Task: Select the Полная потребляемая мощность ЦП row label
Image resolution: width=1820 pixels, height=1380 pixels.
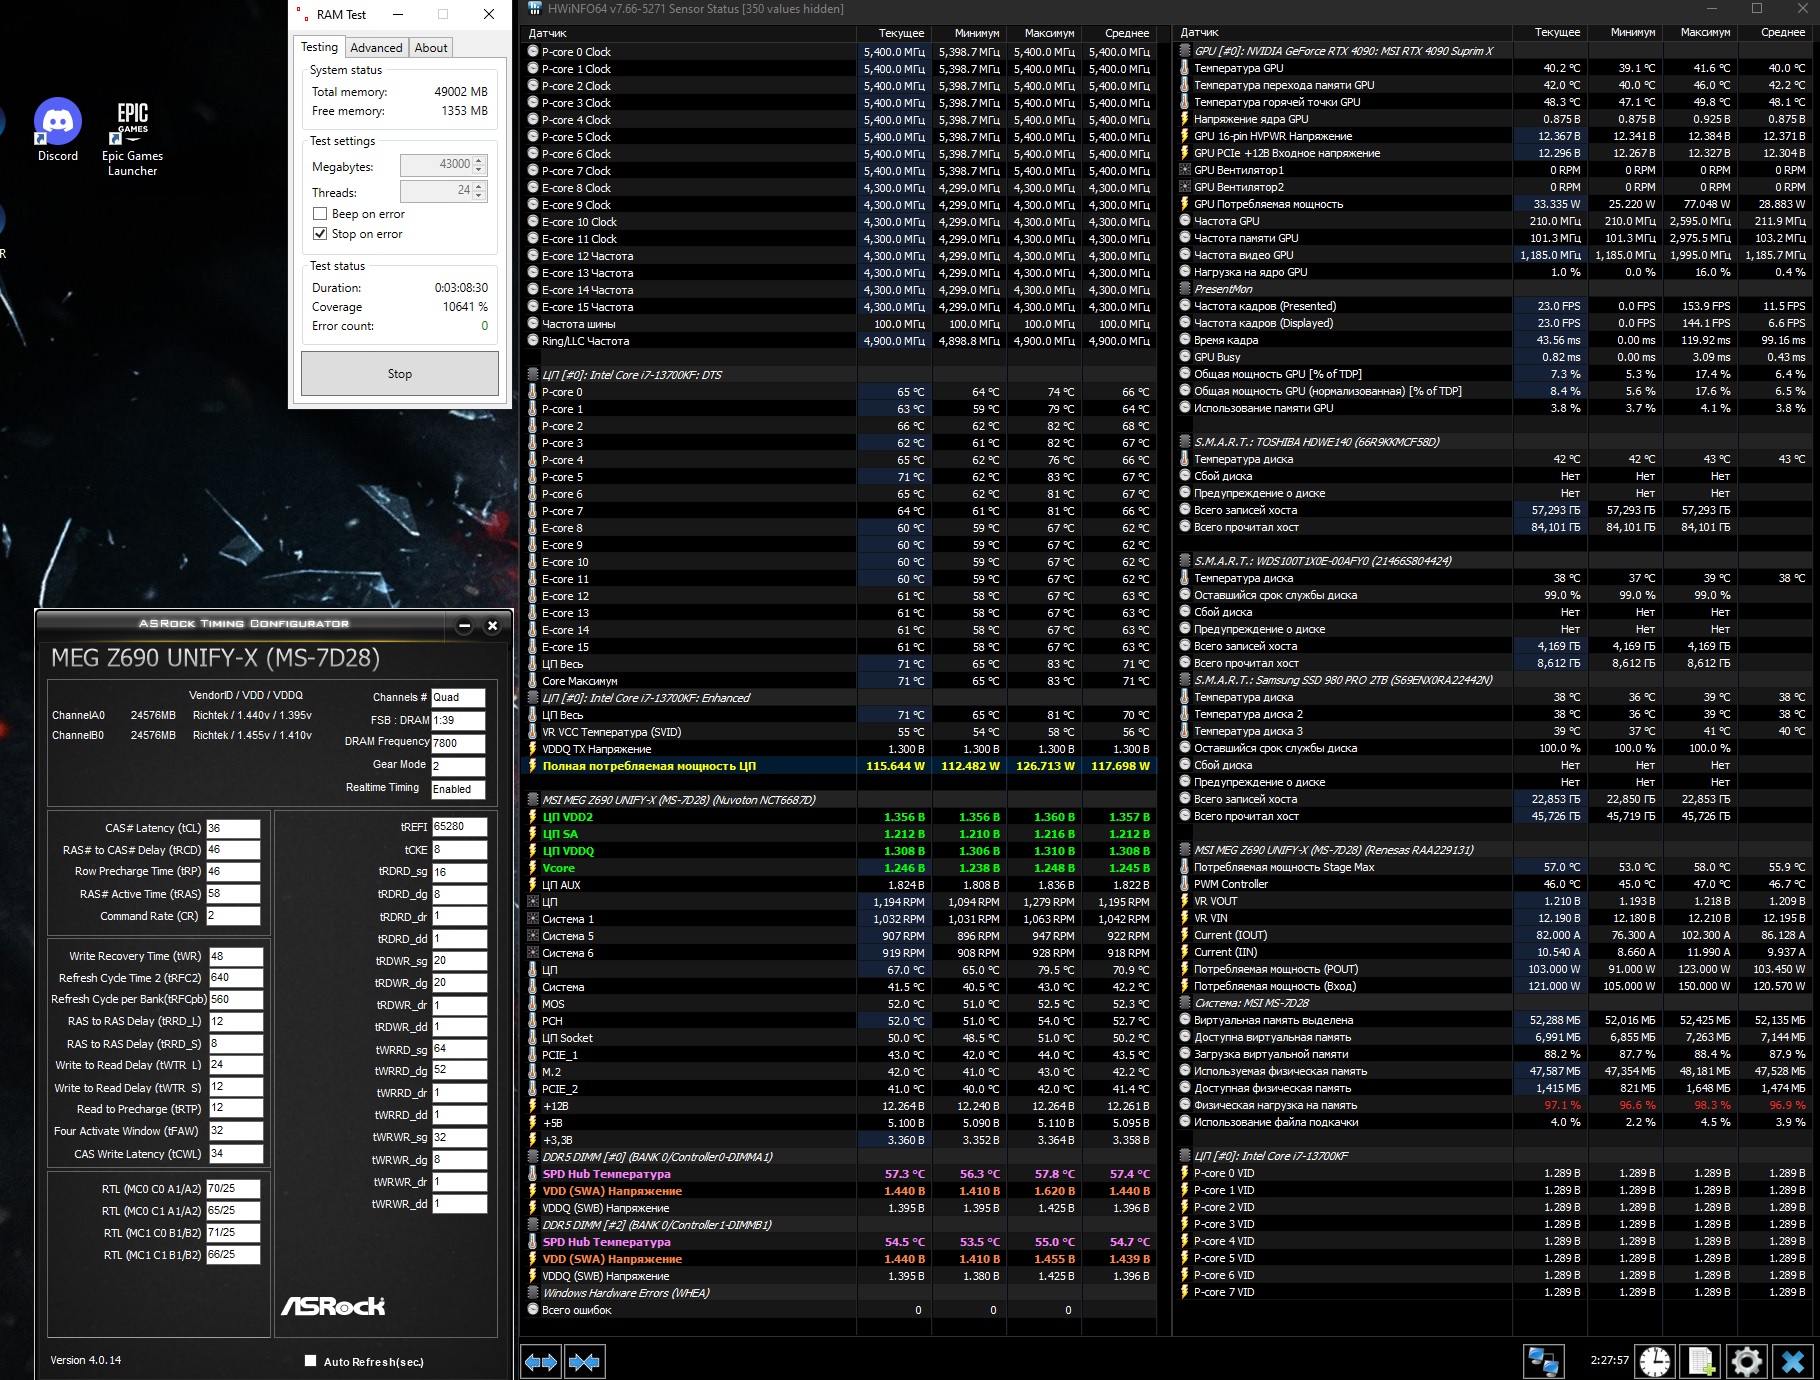Action: [649, 766]
